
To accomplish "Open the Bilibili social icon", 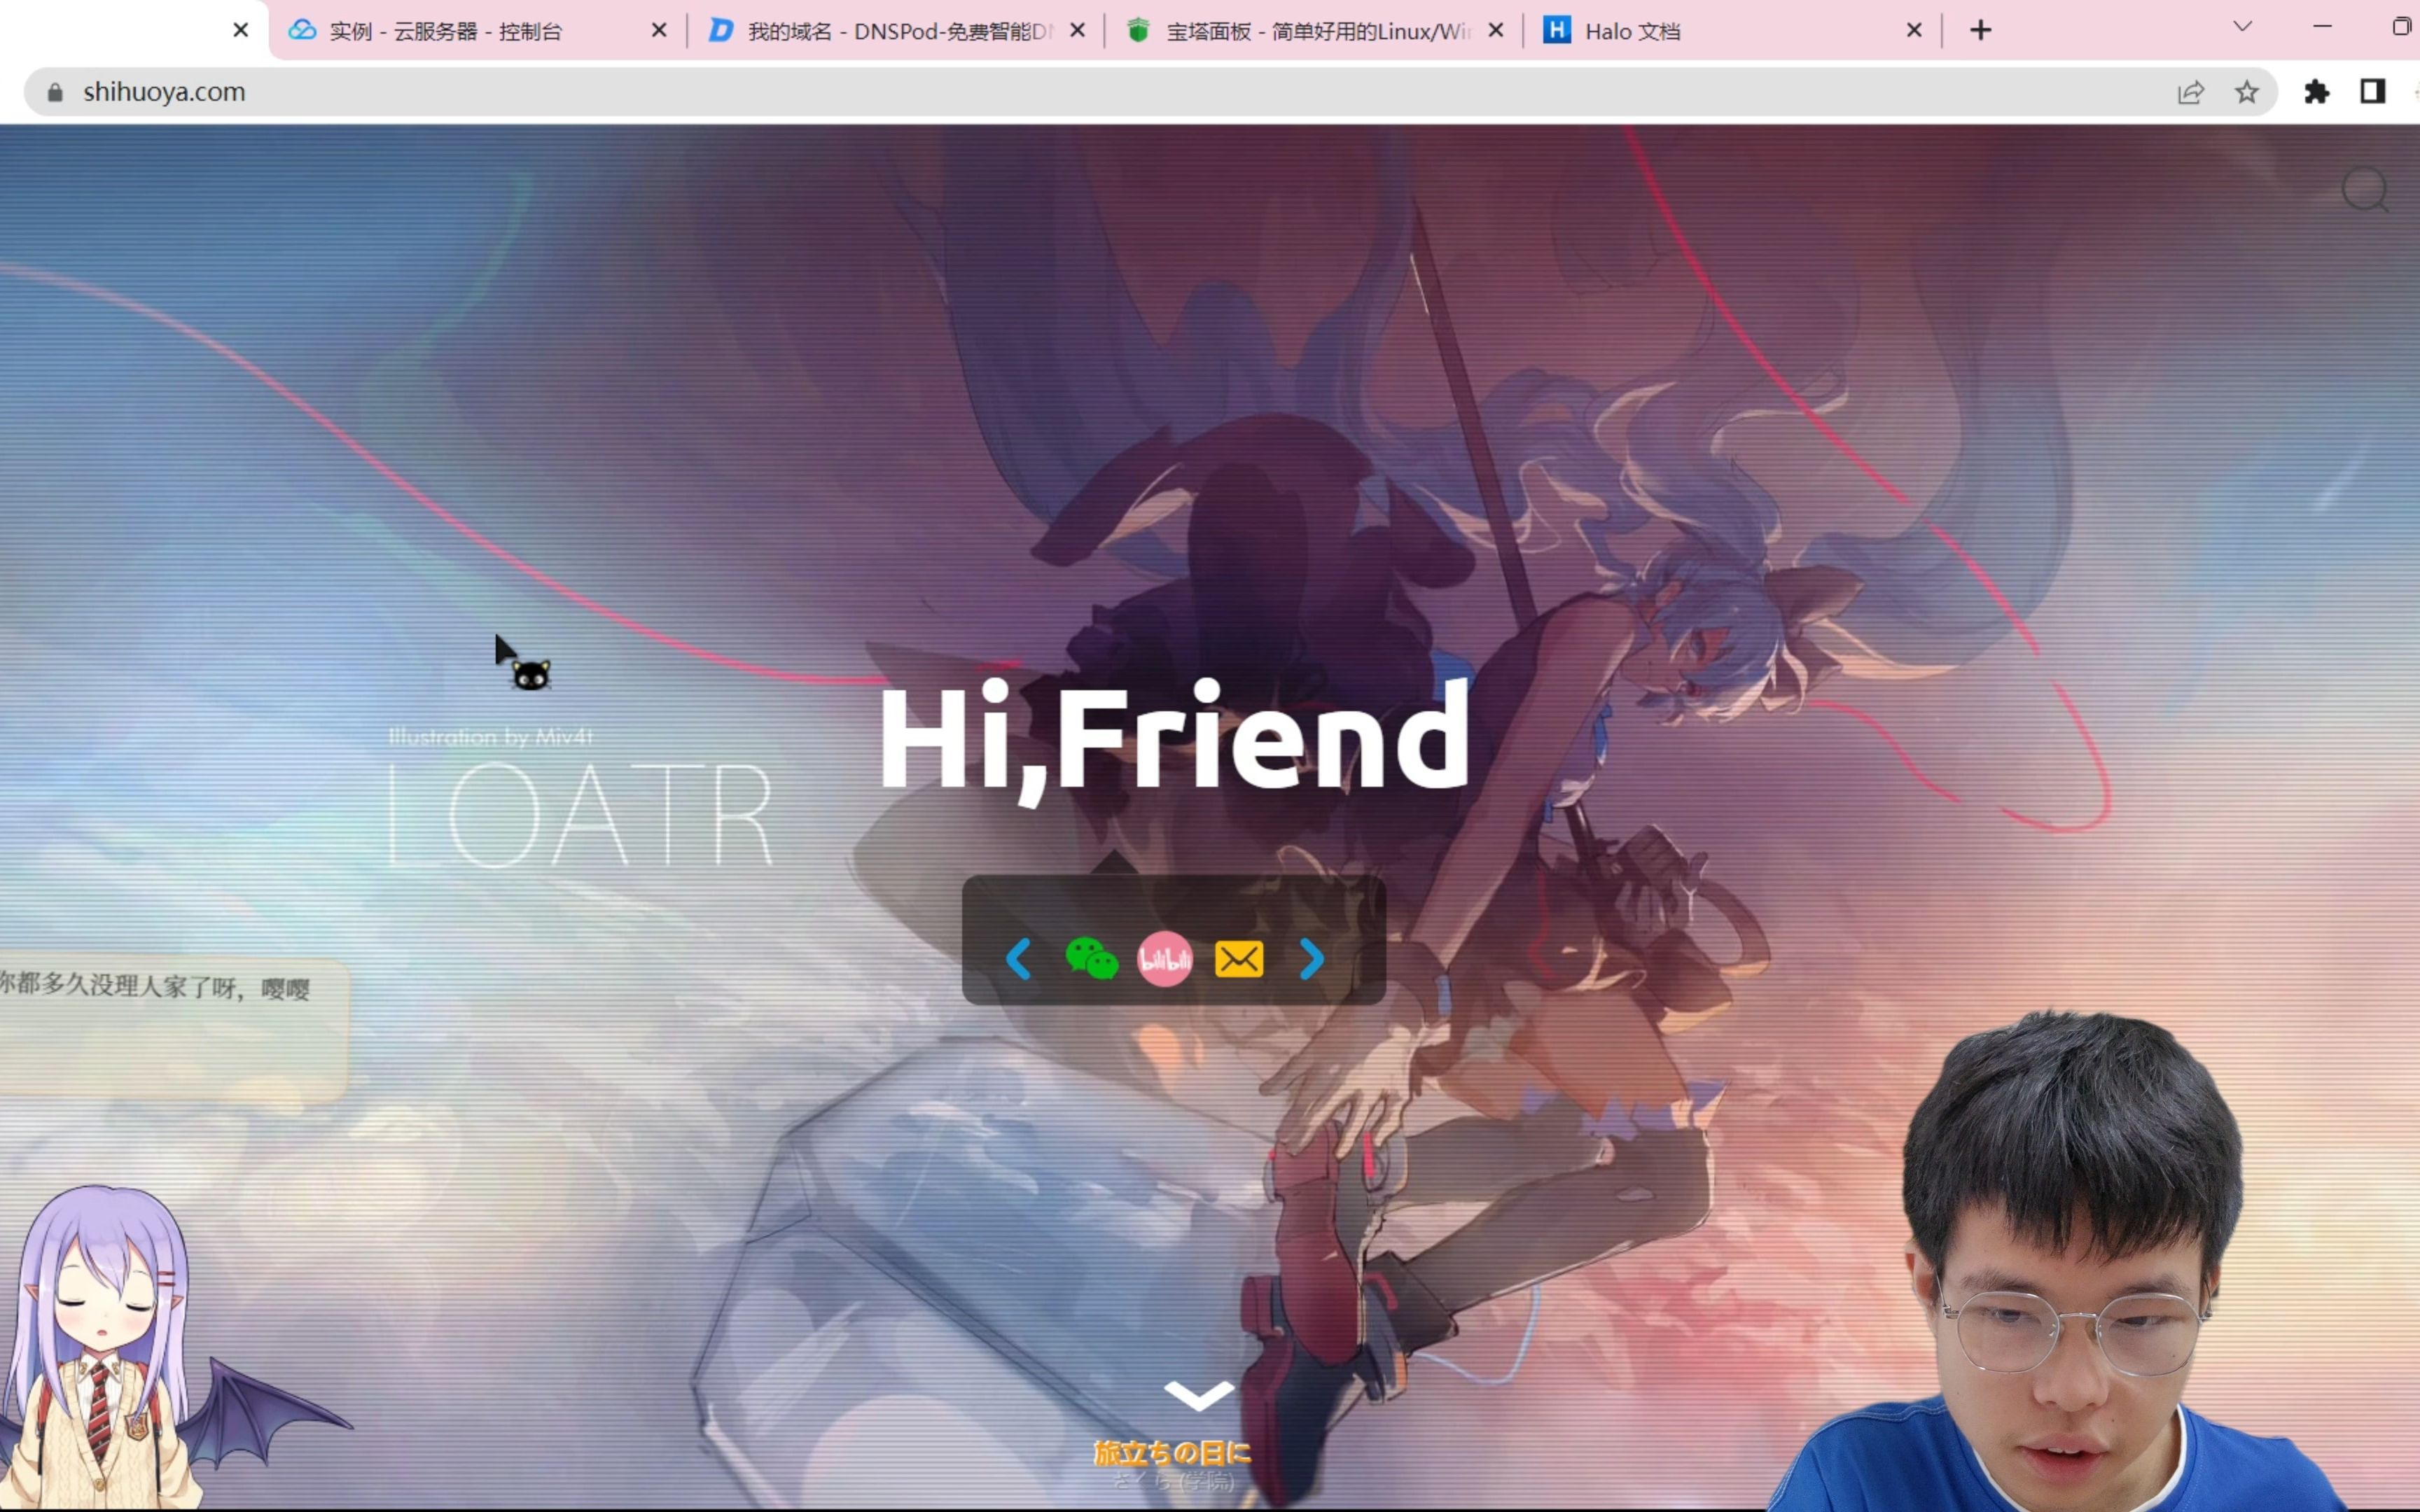I will (1164, 959).
